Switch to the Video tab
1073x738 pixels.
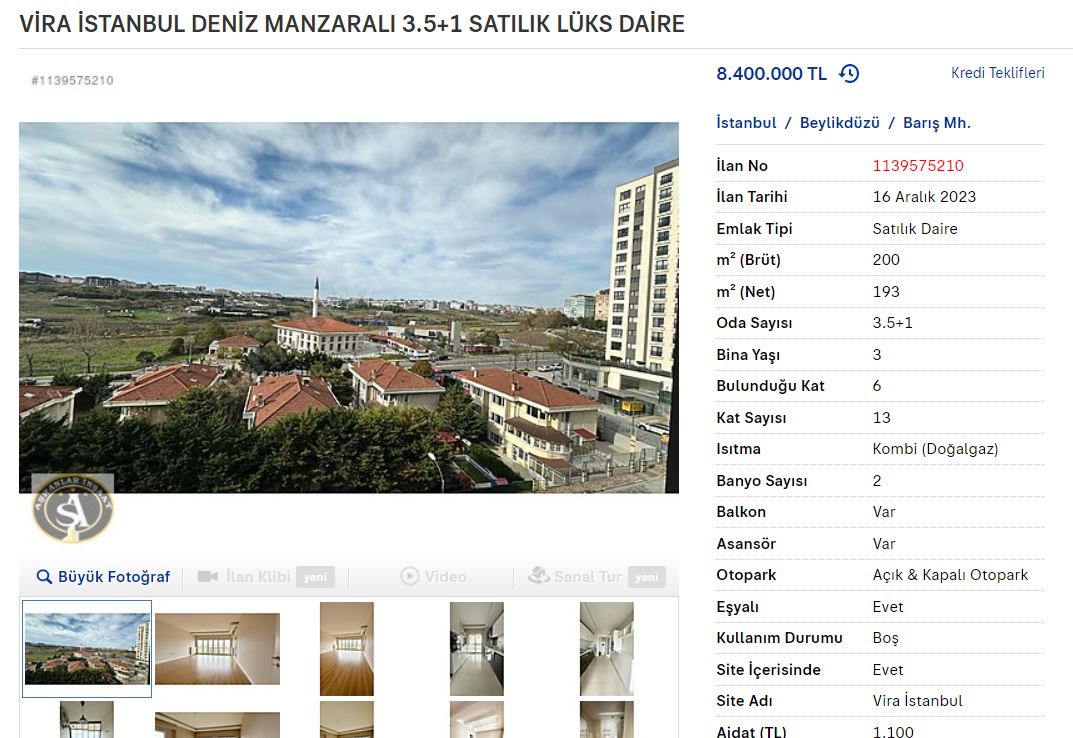(434, 576)
